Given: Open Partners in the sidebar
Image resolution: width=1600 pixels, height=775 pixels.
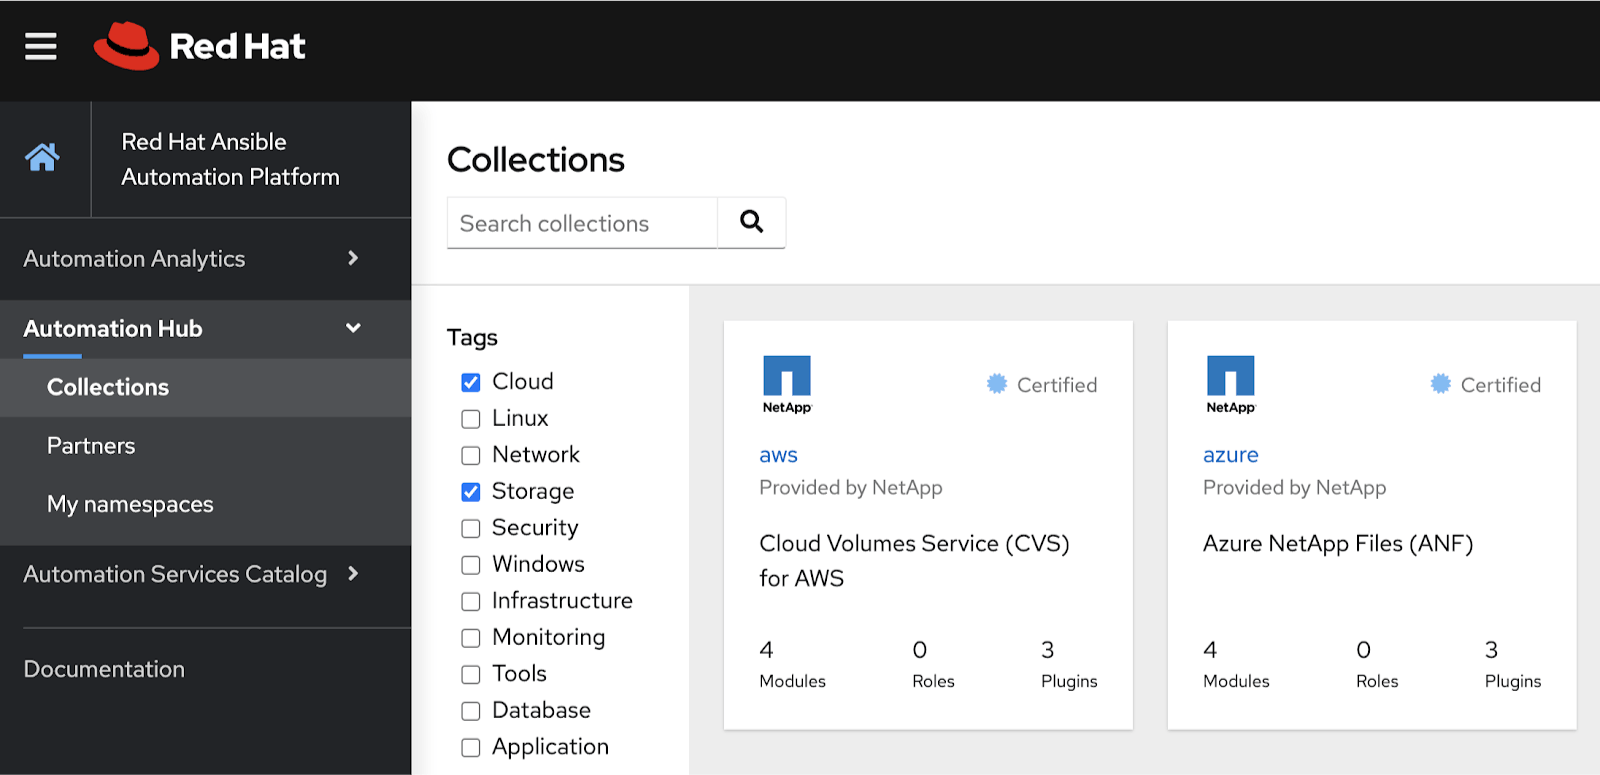Looking at the screenshot, I should 91,446.
